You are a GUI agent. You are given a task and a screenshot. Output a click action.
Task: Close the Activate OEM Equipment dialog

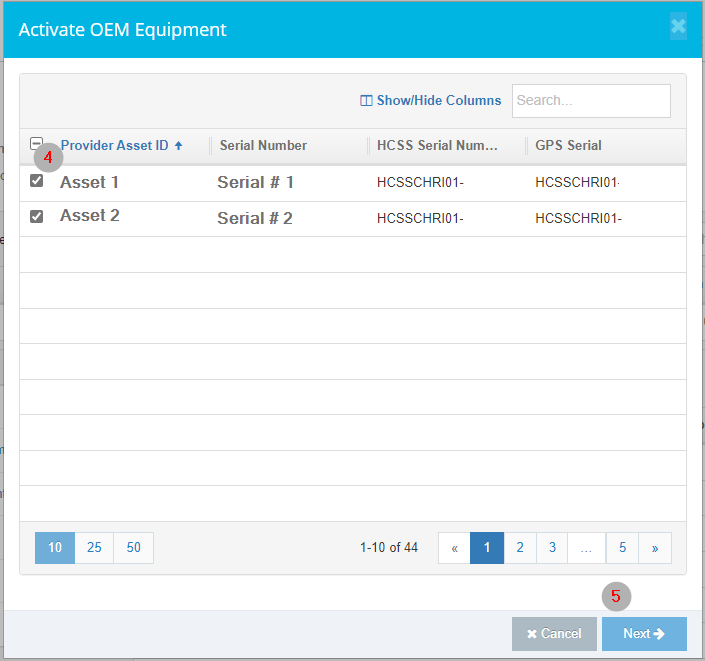pos(678,27)
